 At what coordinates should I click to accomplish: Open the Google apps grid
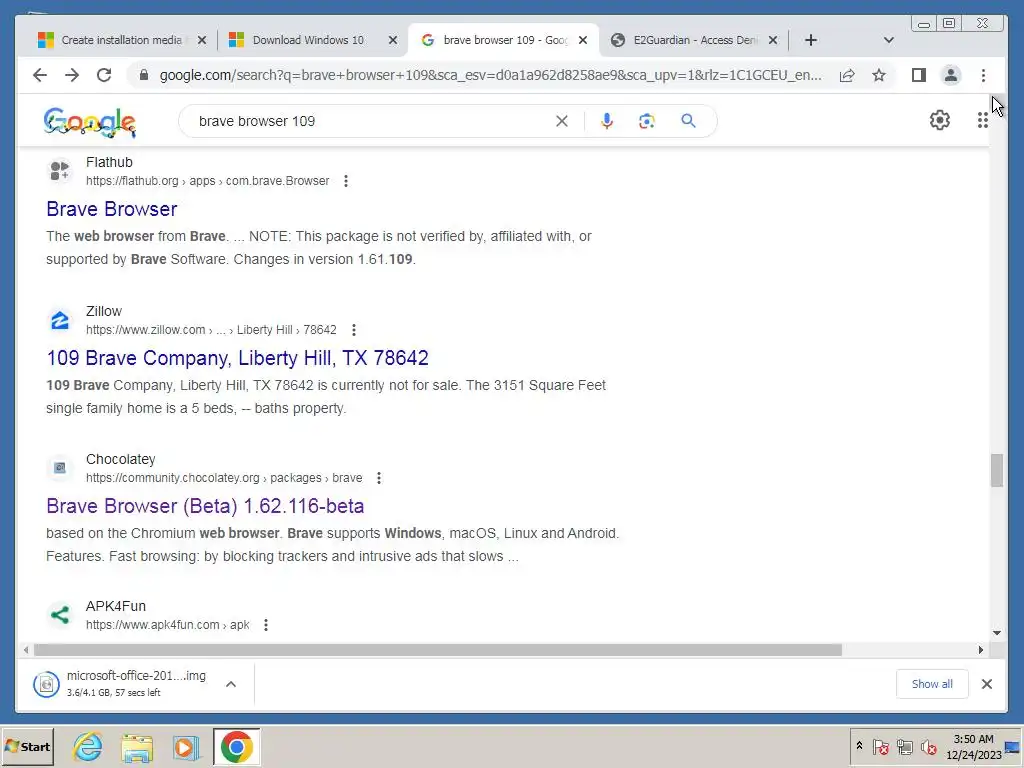(x=982, y=120)
